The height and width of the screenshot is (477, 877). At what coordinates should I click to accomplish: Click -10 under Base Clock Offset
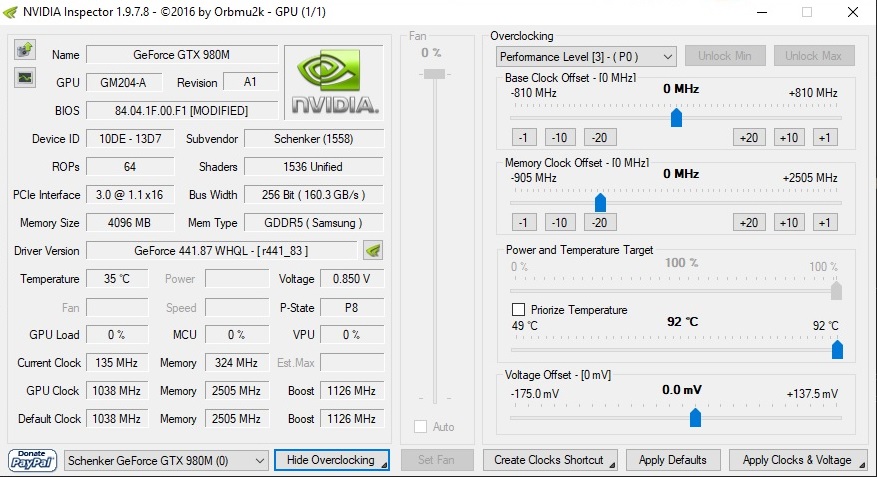[559, 138]
